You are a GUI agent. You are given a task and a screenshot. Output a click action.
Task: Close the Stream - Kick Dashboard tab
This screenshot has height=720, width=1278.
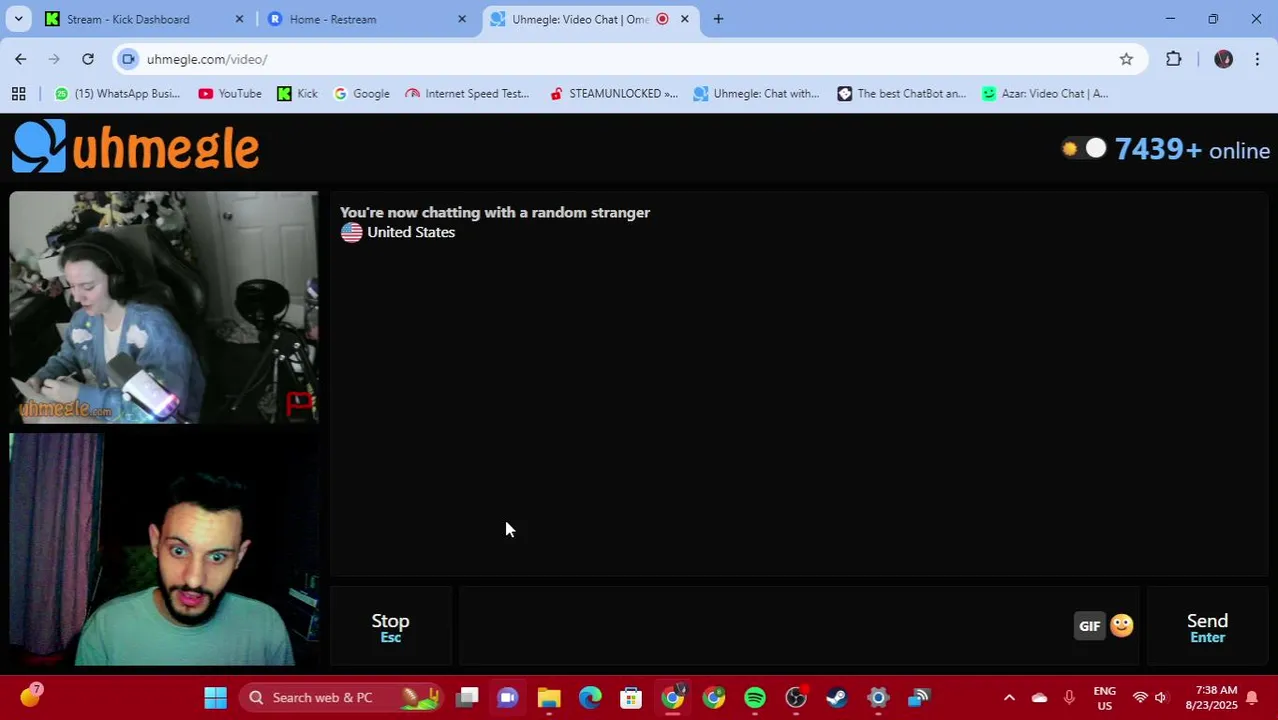[239, 19]
